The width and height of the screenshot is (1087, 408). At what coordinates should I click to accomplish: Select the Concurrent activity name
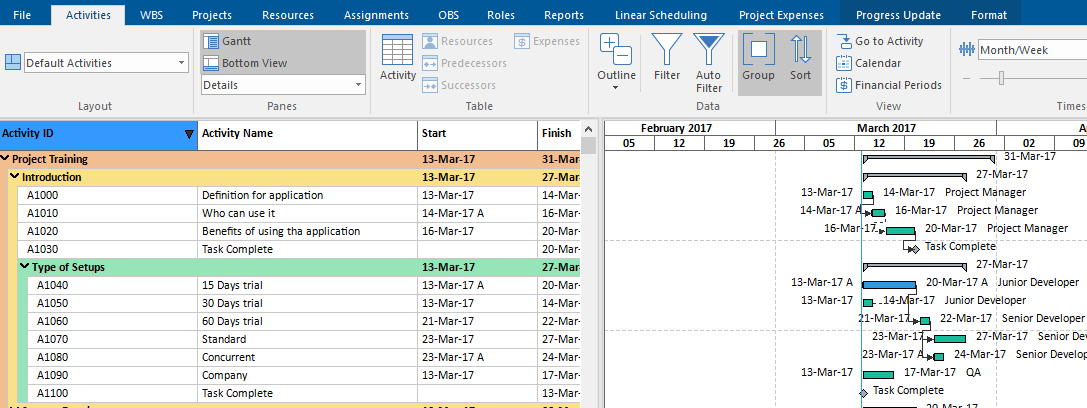228,357
